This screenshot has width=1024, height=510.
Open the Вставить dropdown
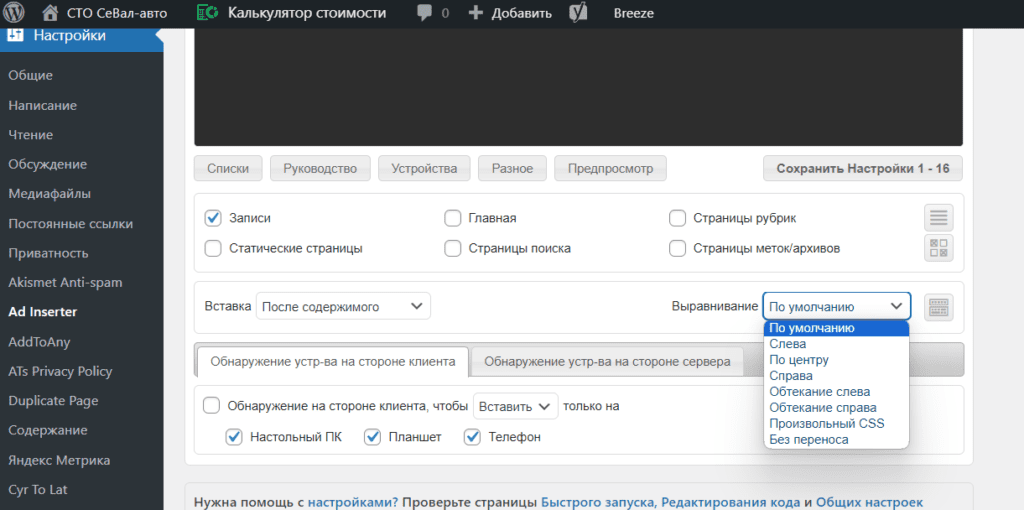tap(515, 406)
